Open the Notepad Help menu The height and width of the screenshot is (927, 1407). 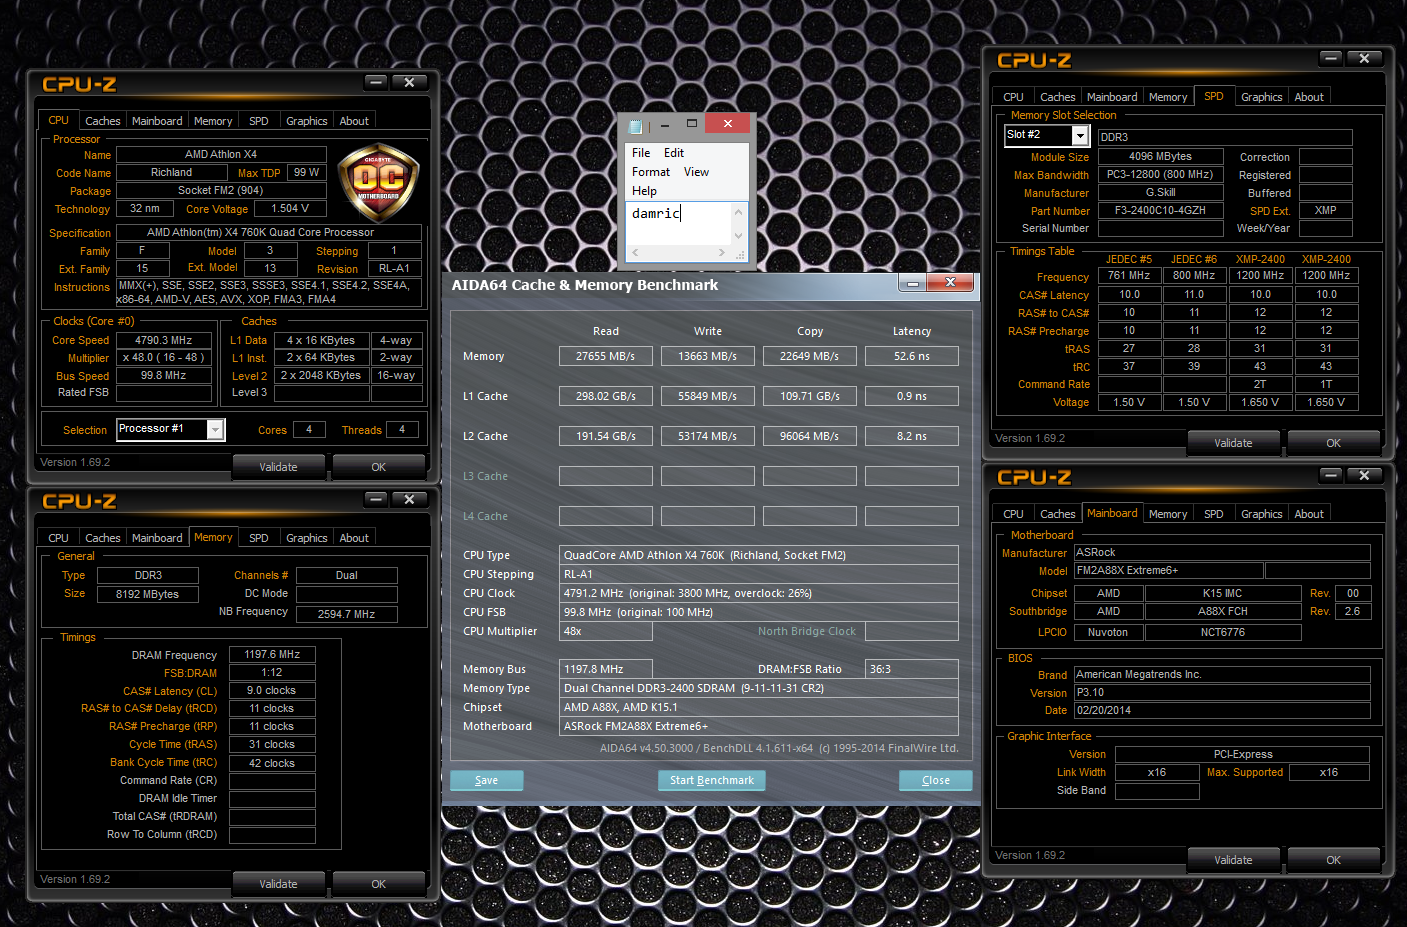point(644,191)
